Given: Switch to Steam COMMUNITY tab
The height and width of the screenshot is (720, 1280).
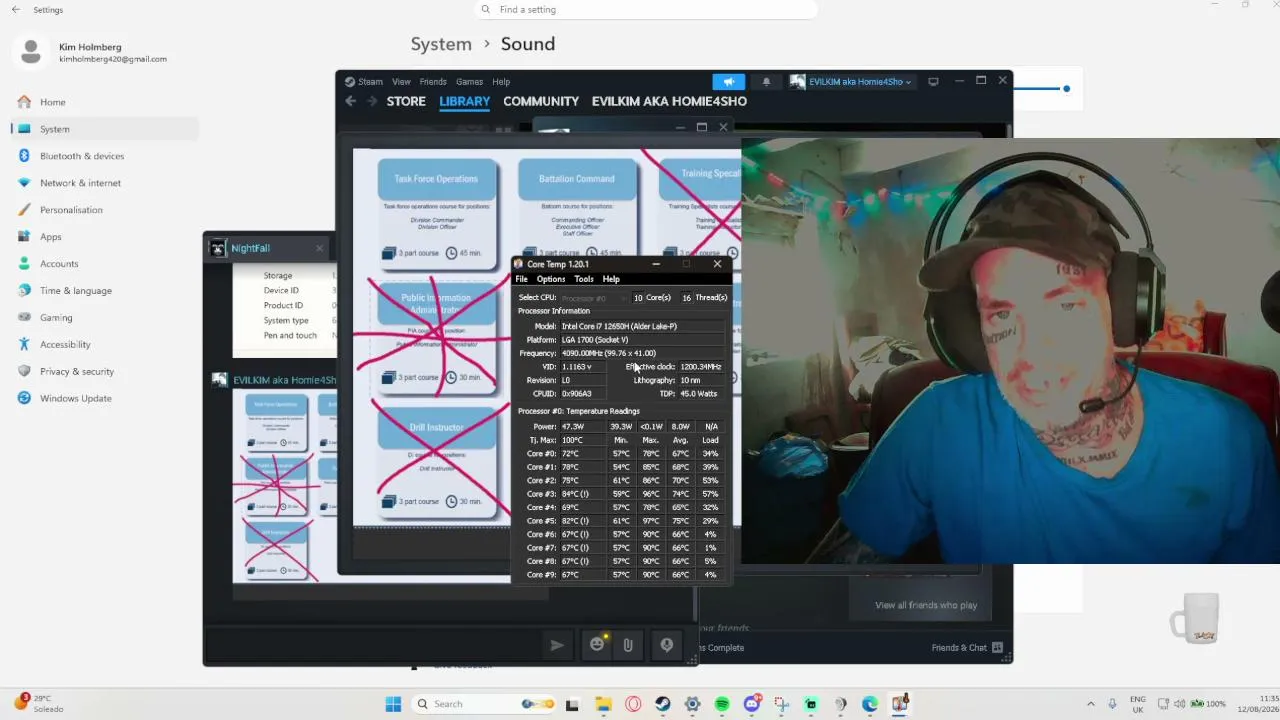Looking at the screenshot, I should (541, 101).
